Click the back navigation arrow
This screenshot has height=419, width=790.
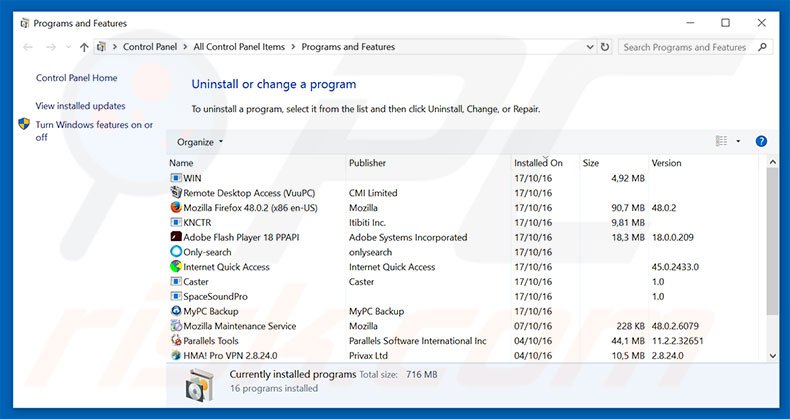point(28,47)
